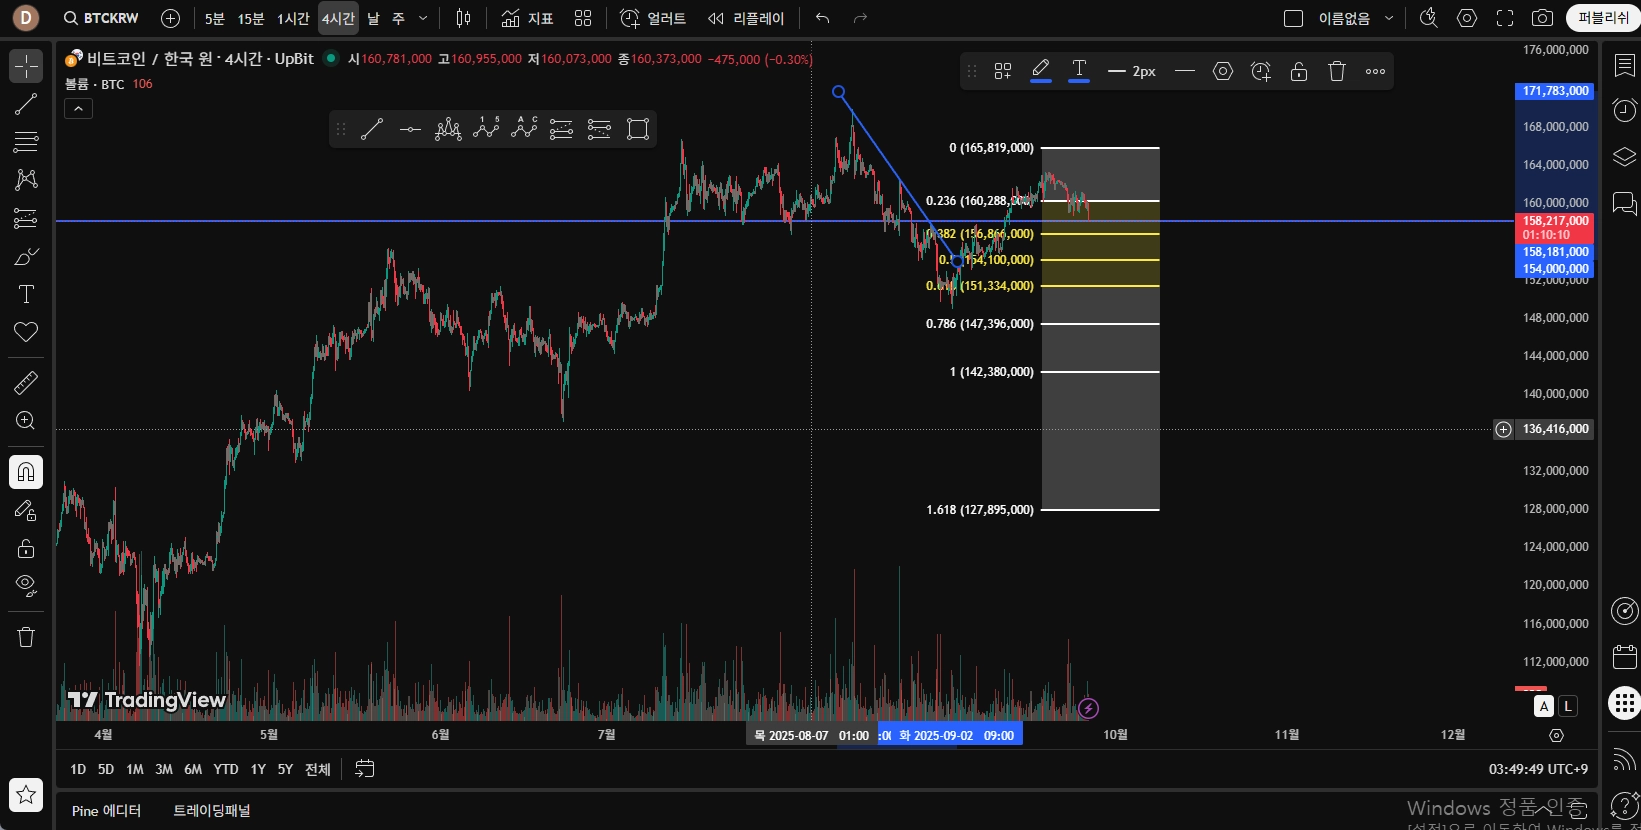
Task: Start bar replay with 리플레이
Action: [746, 18]
